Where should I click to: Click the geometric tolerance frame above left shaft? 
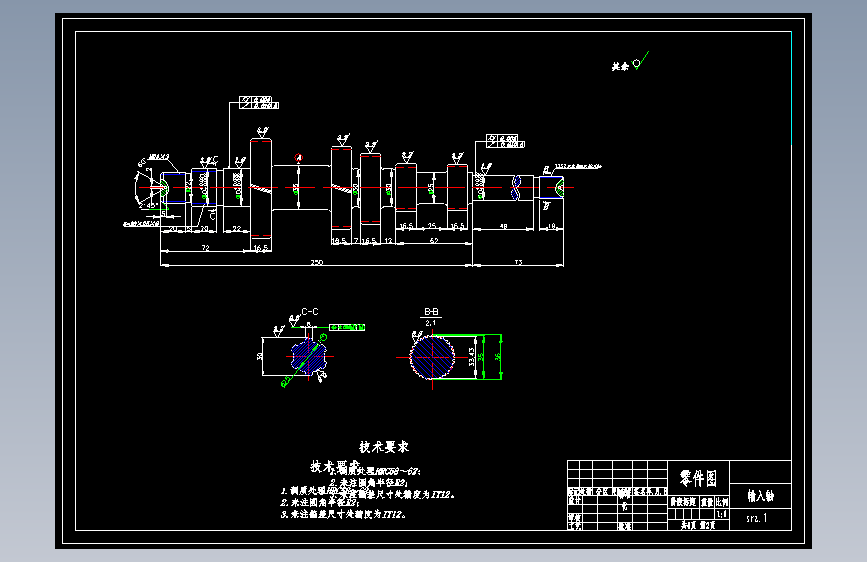pos(259,102)
